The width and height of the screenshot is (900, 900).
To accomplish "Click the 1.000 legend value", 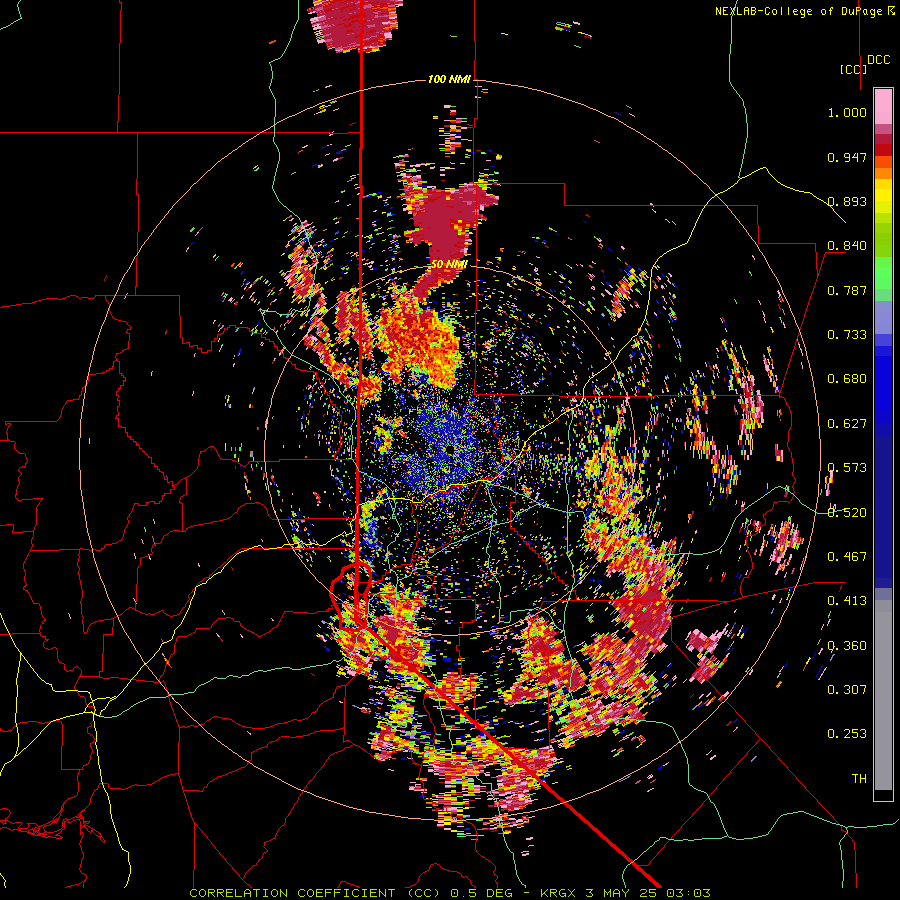I will pyautogui.click(x=847, y=112).
